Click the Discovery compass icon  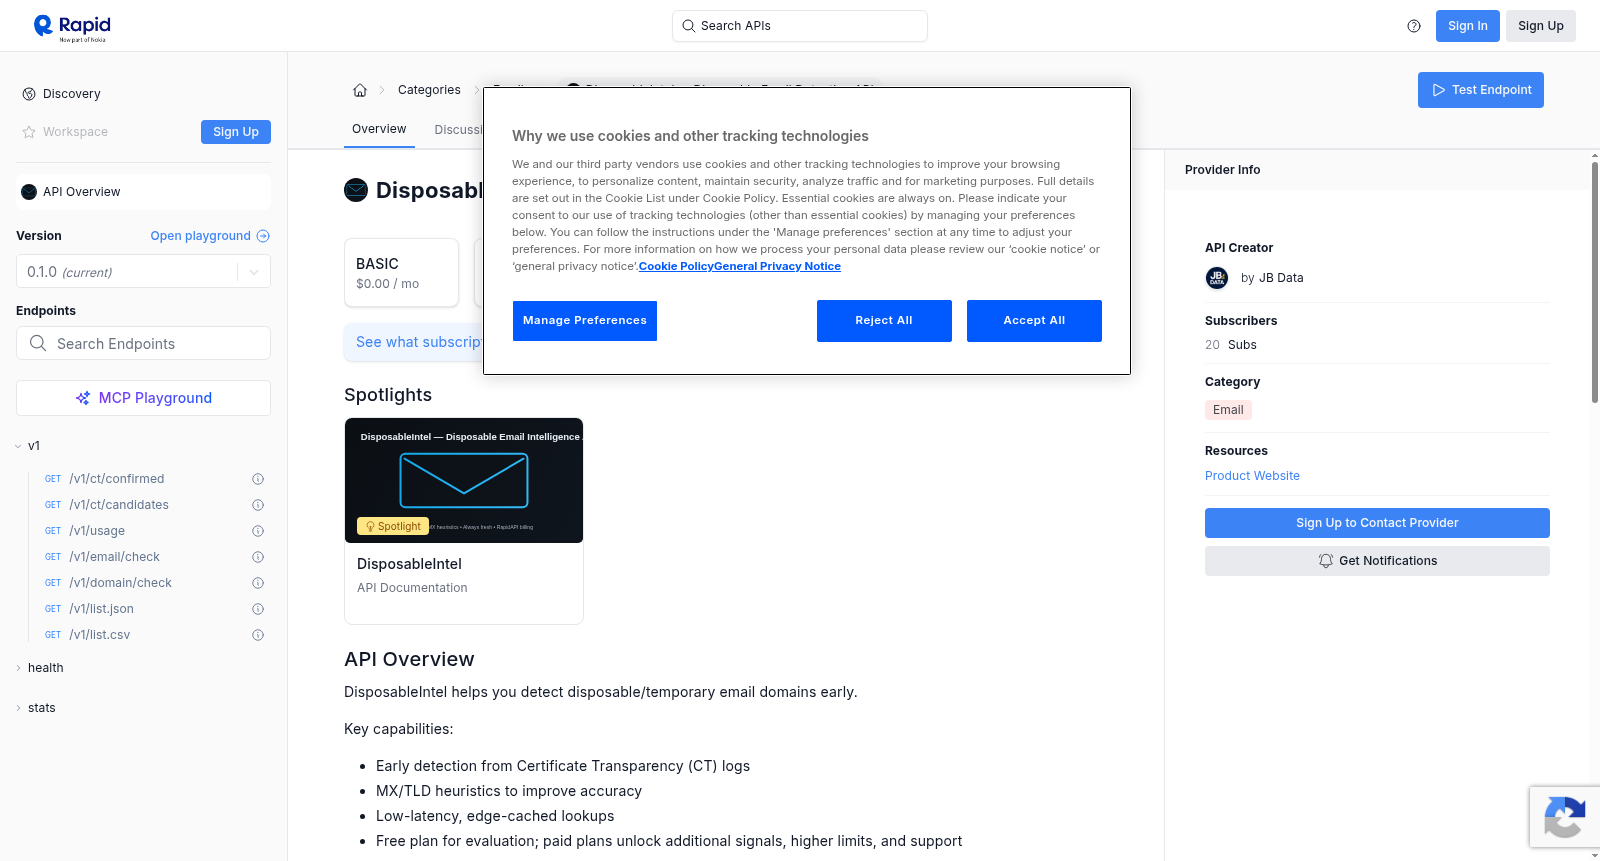[29, 94]
